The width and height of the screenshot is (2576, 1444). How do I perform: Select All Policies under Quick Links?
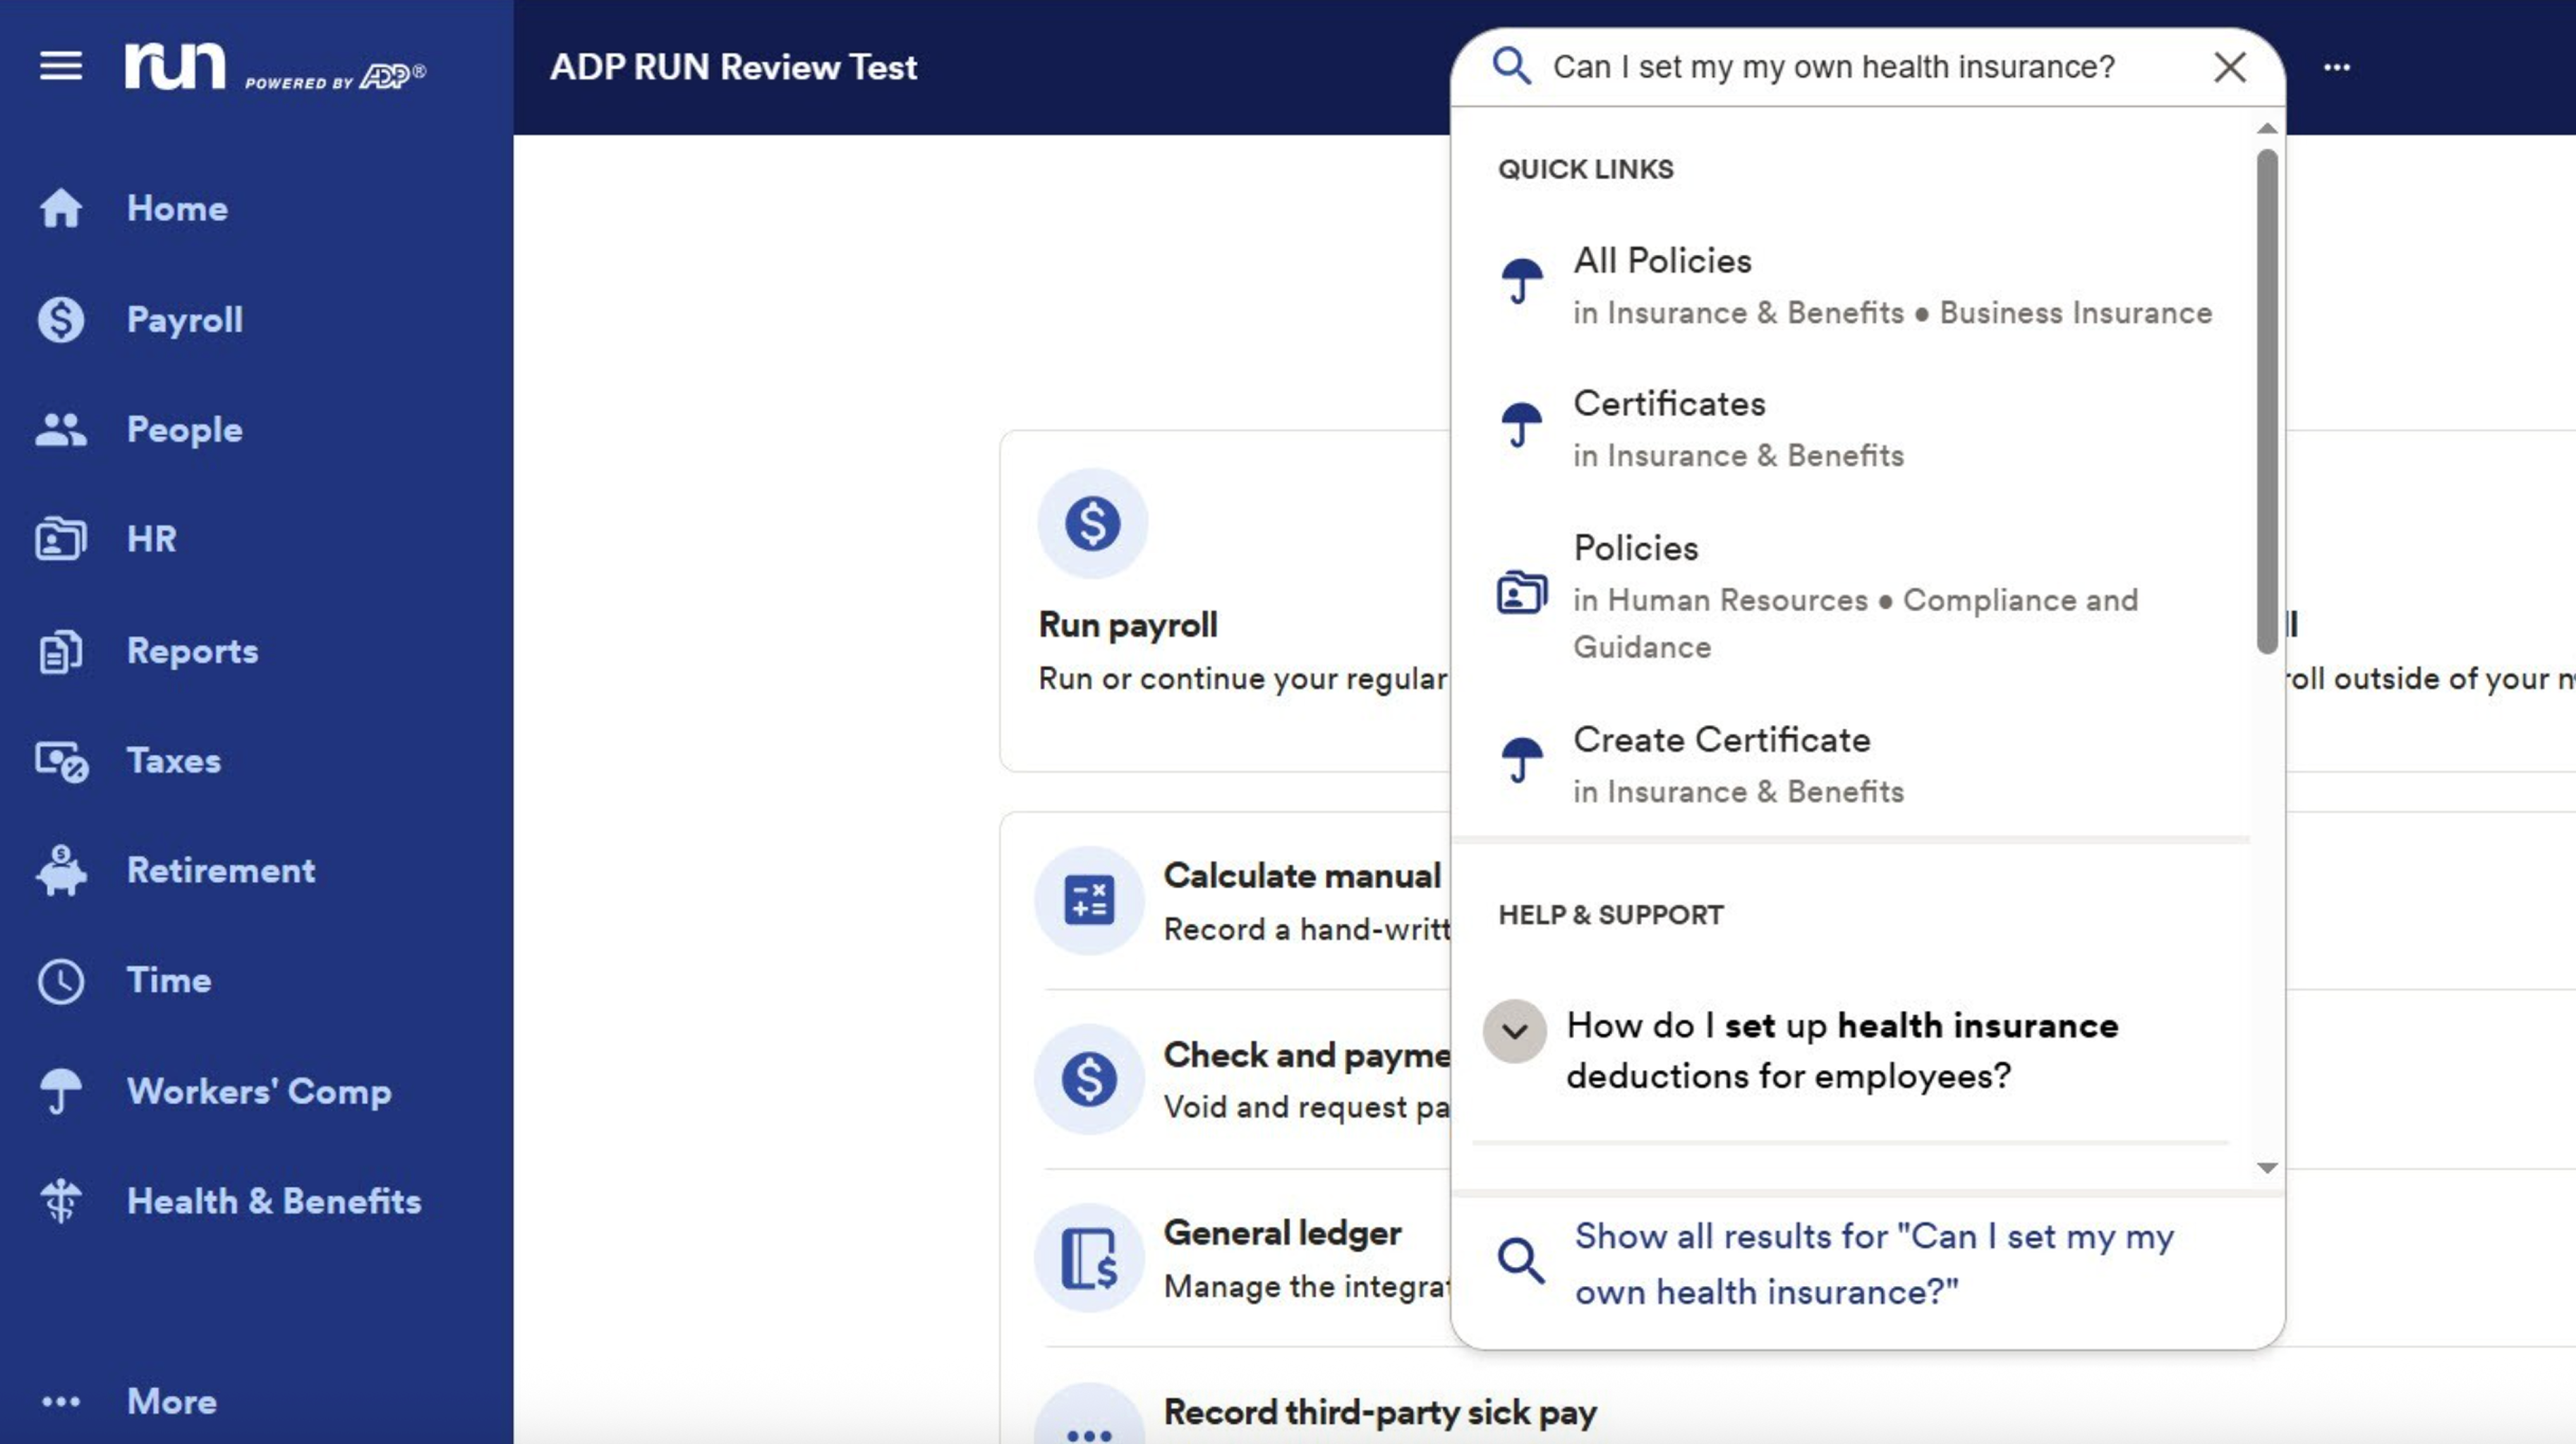pos(1662,260)
